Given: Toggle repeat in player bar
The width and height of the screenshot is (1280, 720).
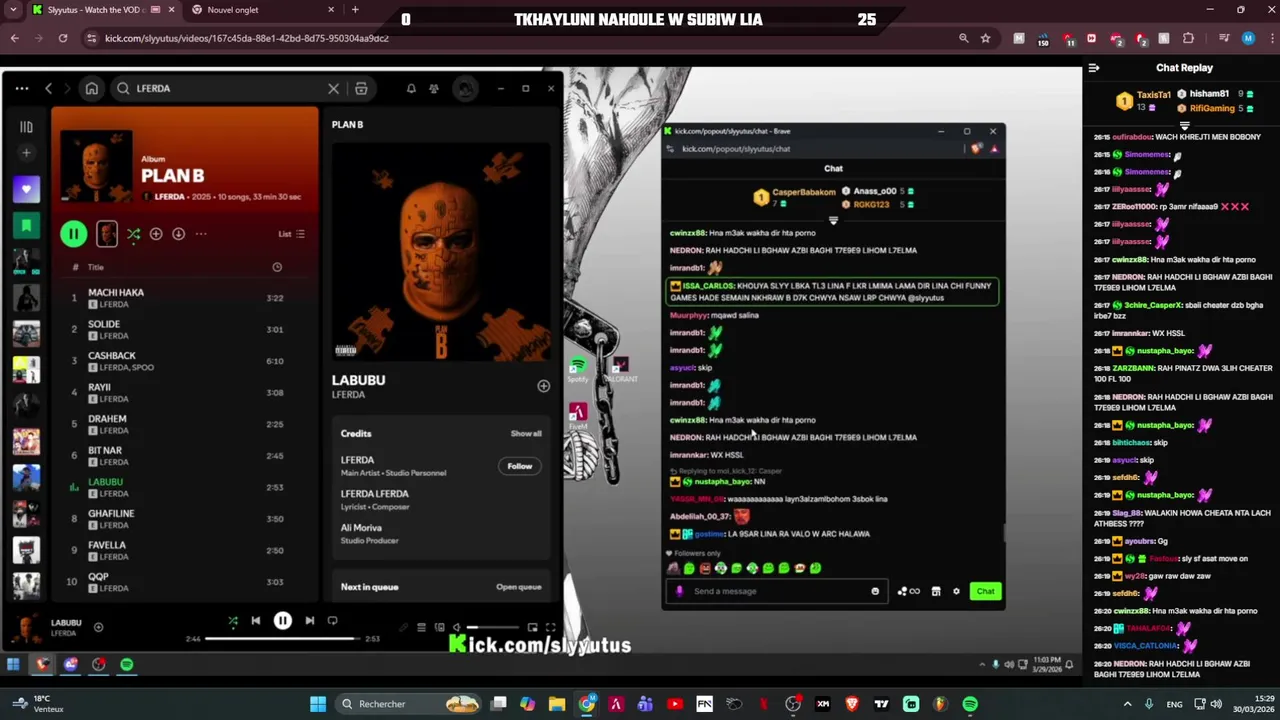Looking at the screenshot, I should 333,621.
